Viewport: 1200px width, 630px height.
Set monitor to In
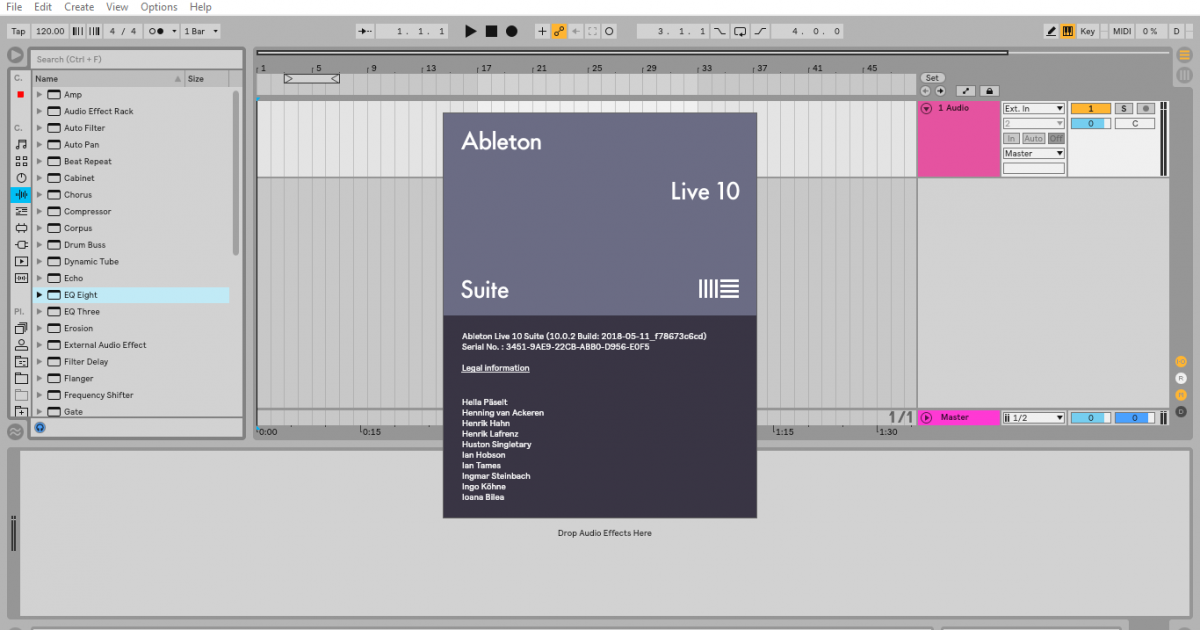pyautogui.click(x=1011, y=138)
